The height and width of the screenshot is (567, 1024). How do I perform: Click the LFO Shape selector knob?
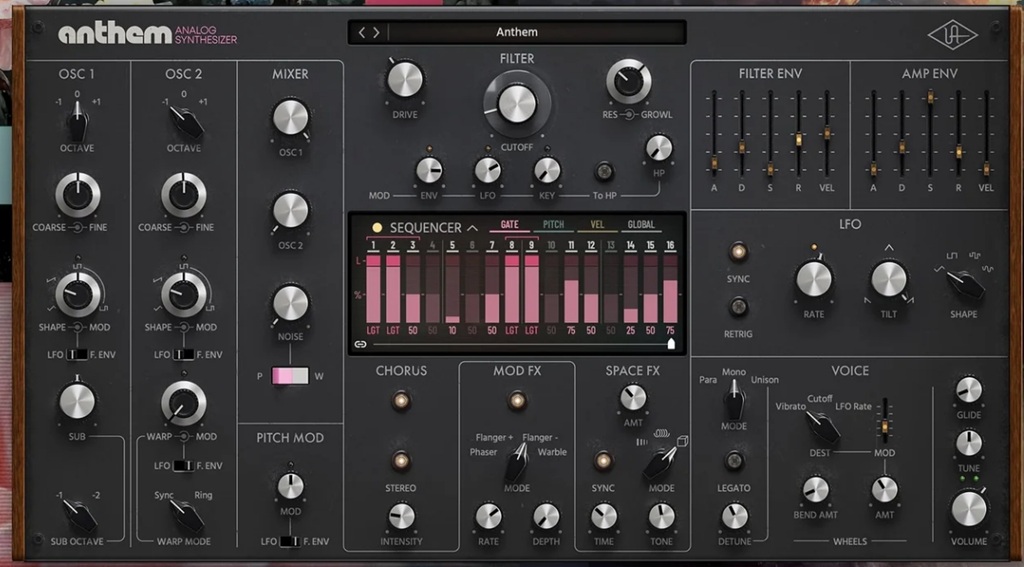click(965, 285)
